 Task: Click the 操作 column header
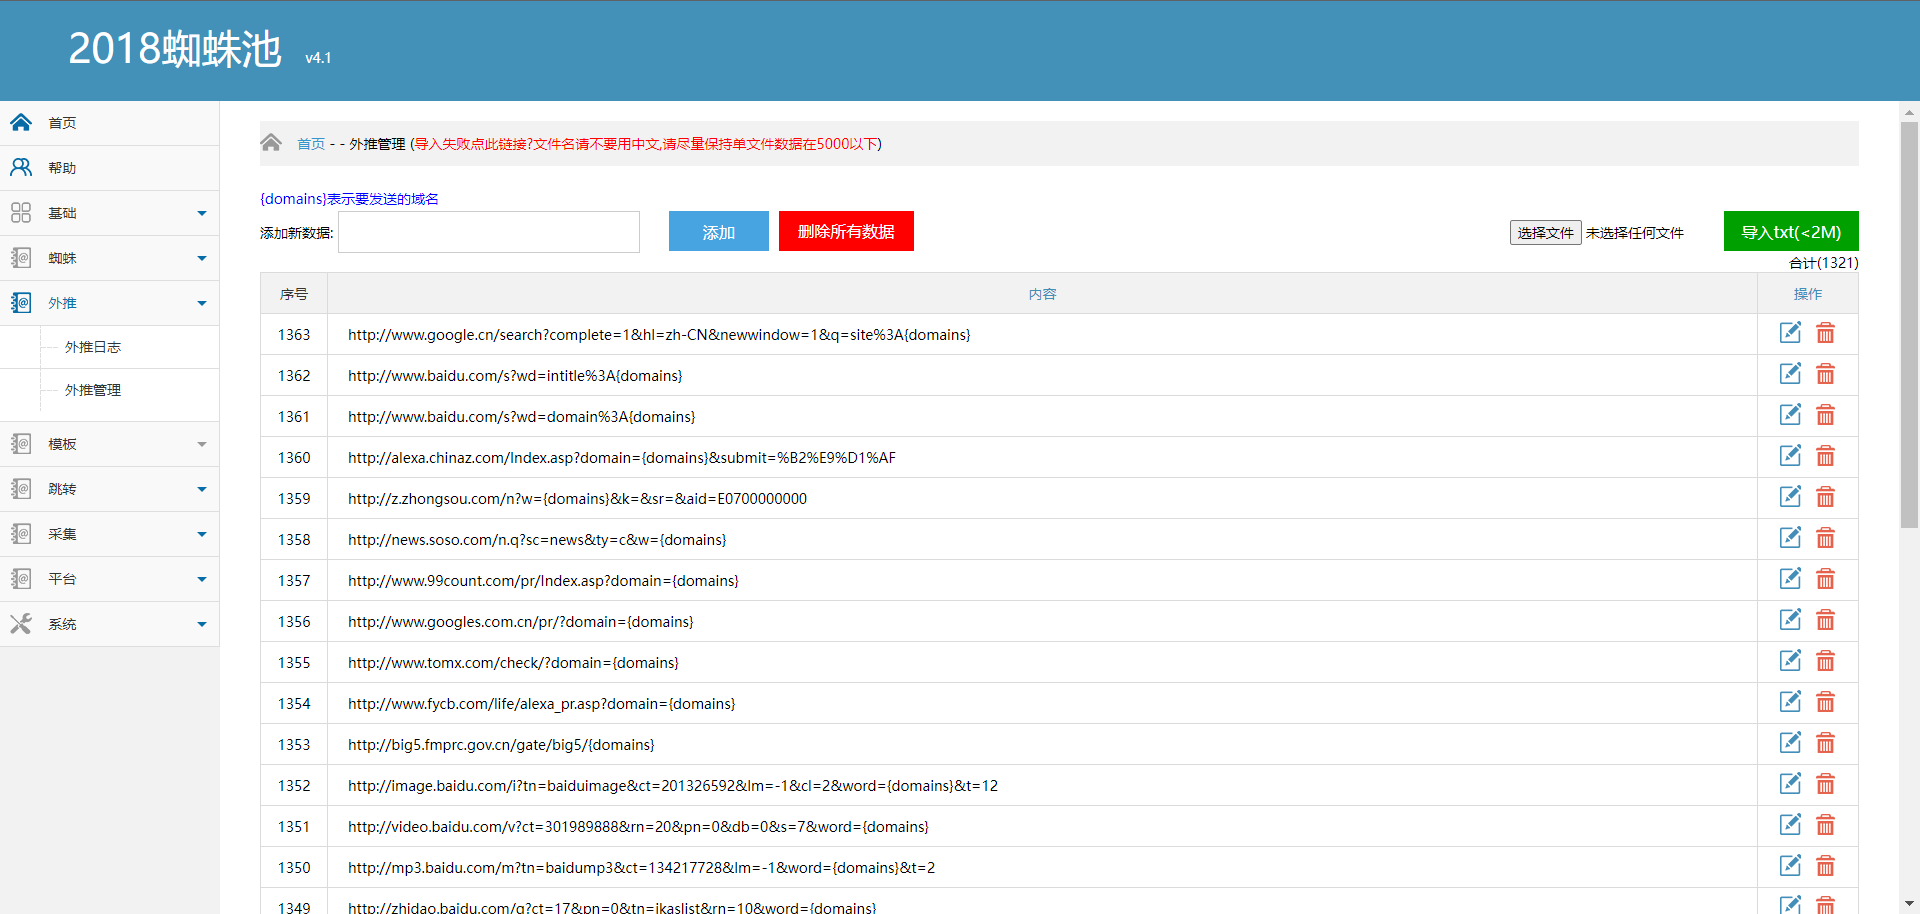pyautogui.click(x=1808, y=294)
